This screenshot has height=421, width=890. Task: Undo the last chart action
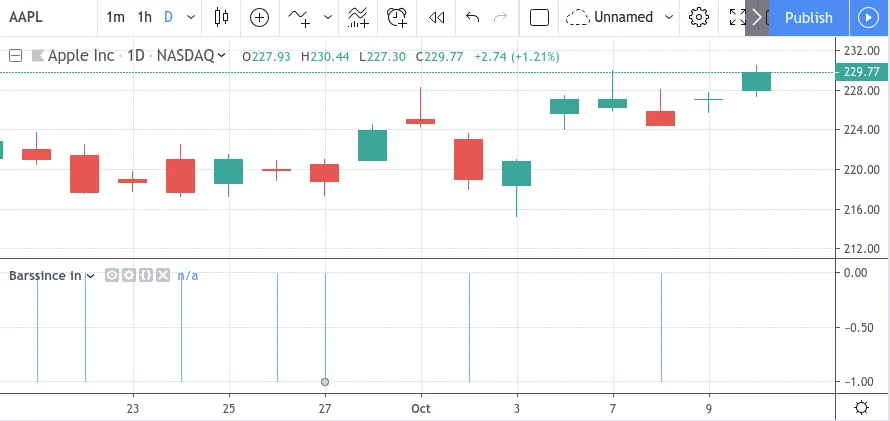(473, 17)
